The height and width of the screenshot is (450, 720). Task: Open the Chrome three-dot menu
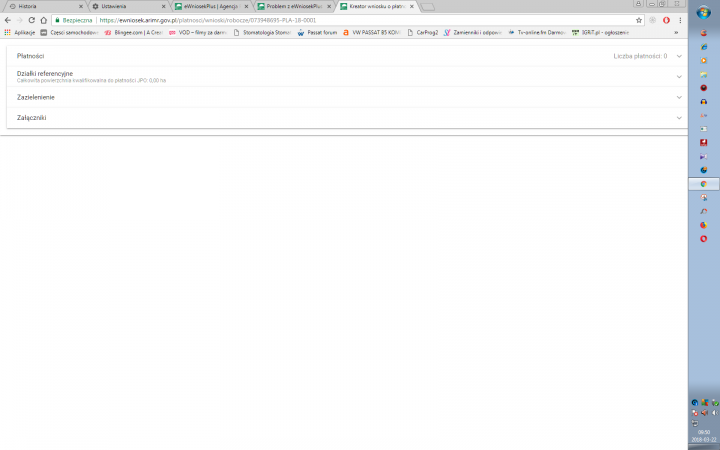click(679, 19)
